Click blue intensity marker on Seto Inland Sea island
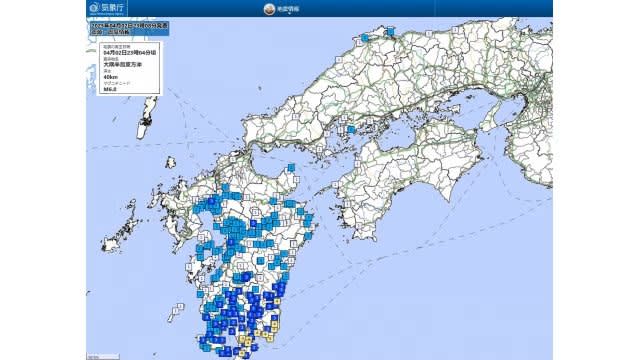This screenshot has height=360, width=640. [x=351, y=129]
